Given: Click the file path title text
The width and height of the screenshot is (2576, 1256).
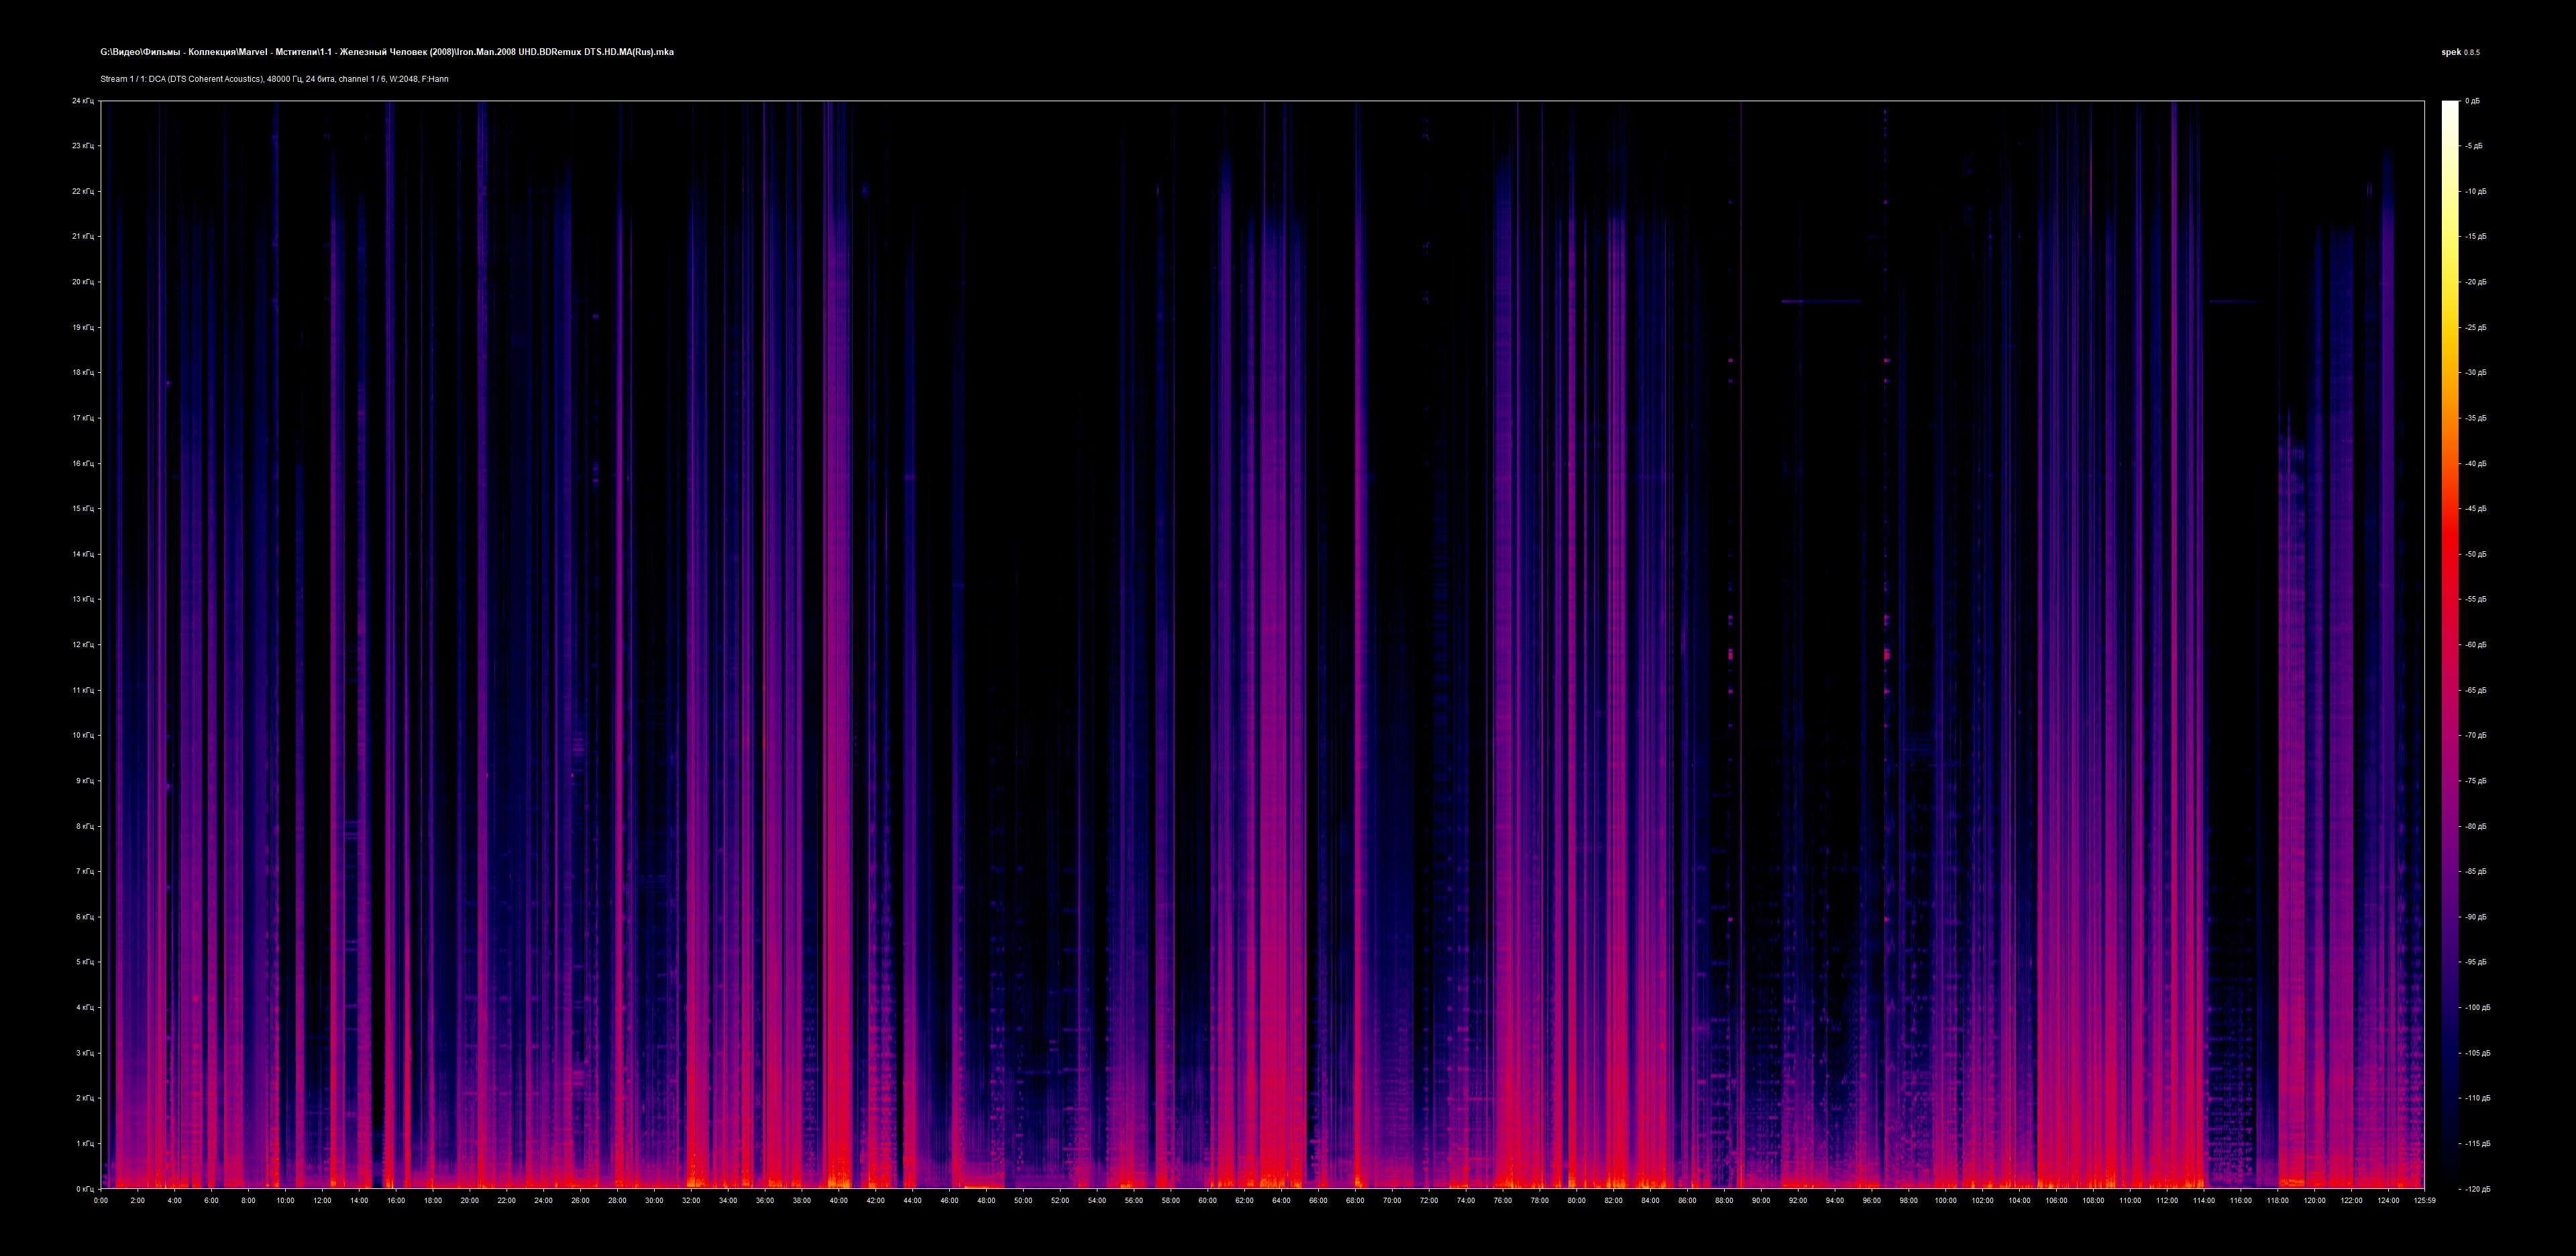Looking at the screenshot, I should pyautogui.click(x=386, y=52).
